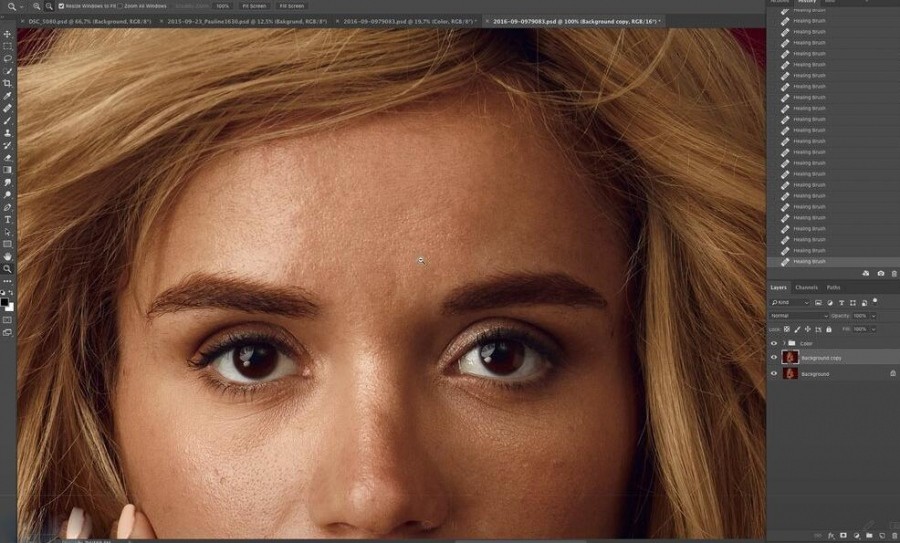Select the Path Selection tool

(7, 232)
